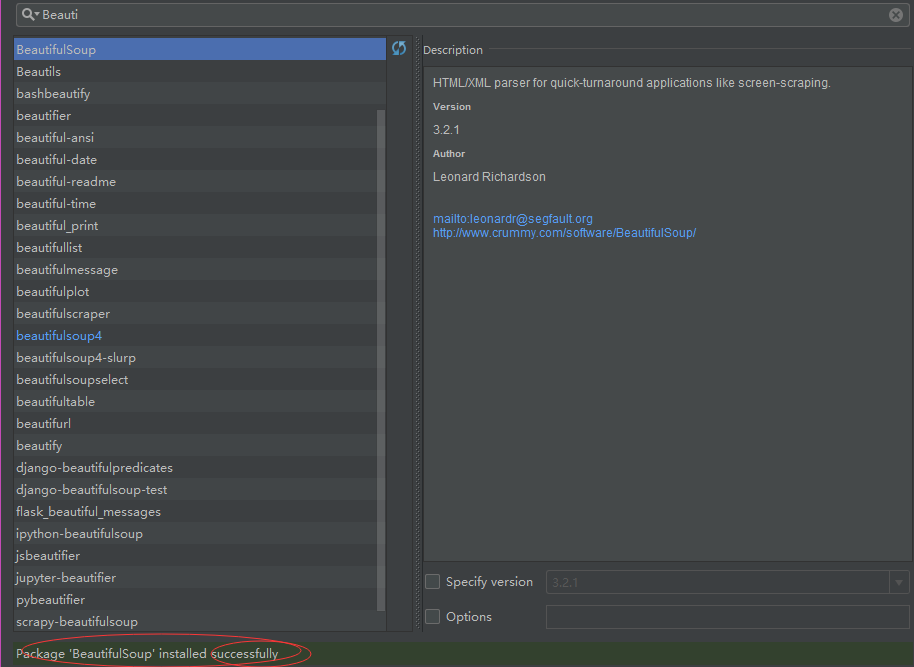Choose beautifullist from the list
Screen dimensions: 914x667
click(196, 248)
